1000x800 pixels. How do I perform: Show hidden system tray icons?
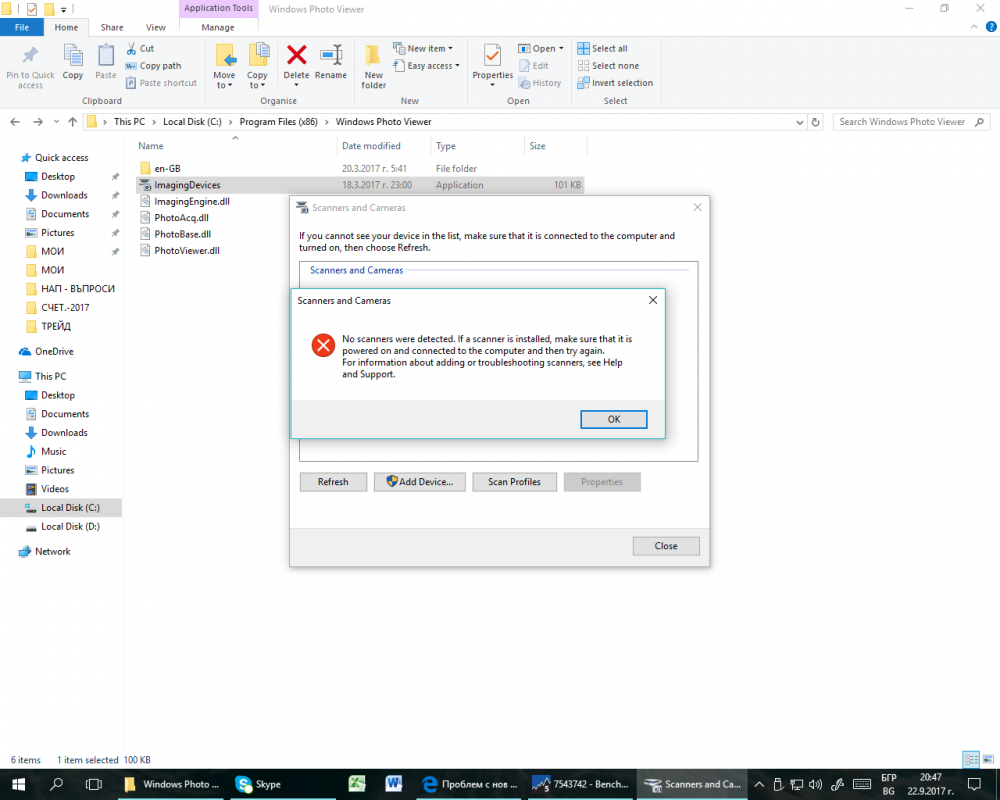(759, 784)
